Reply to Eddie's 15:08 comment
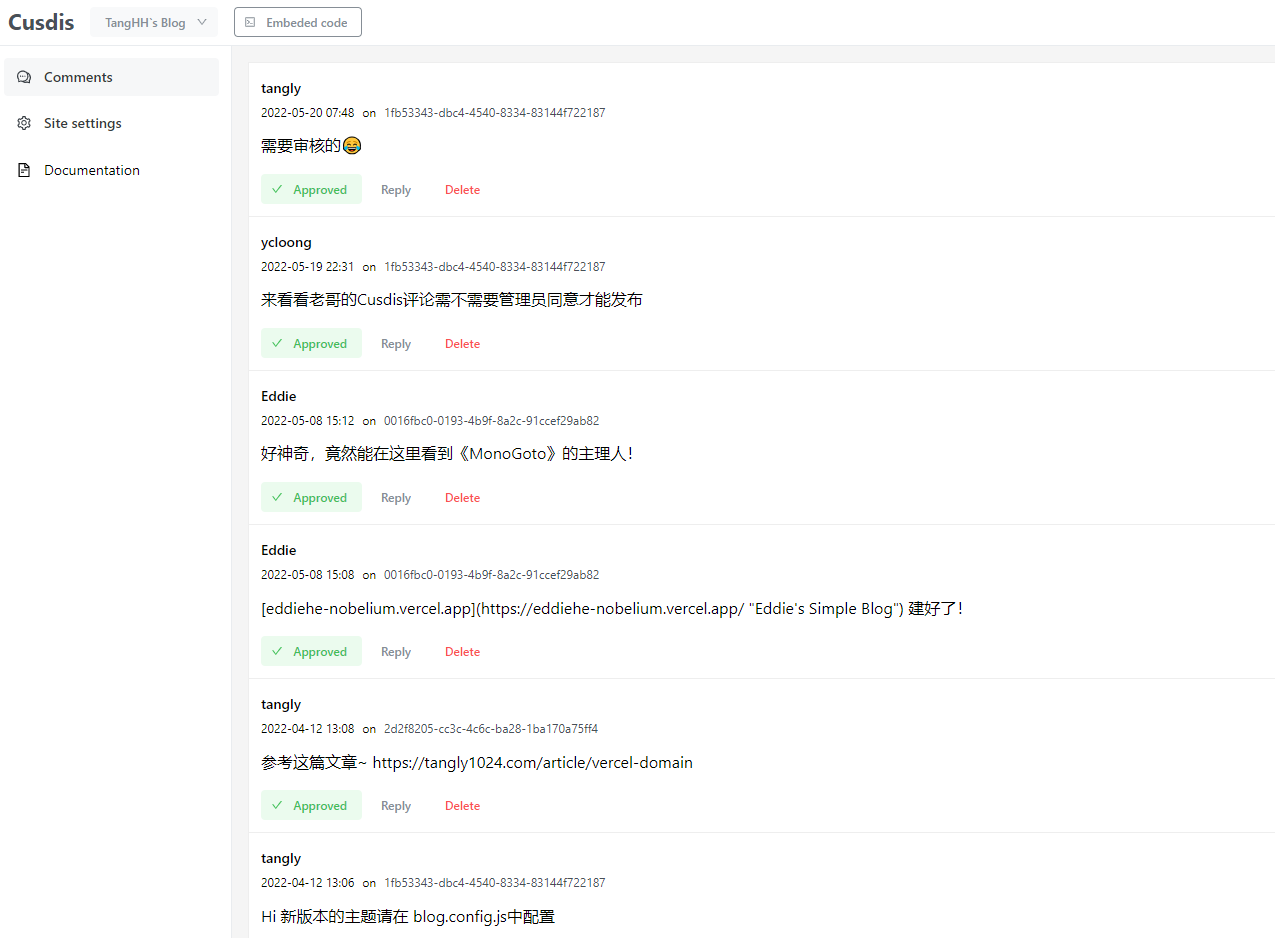Image resolution: width=1275 pixels, height=938 pixels. pos(396,652)
